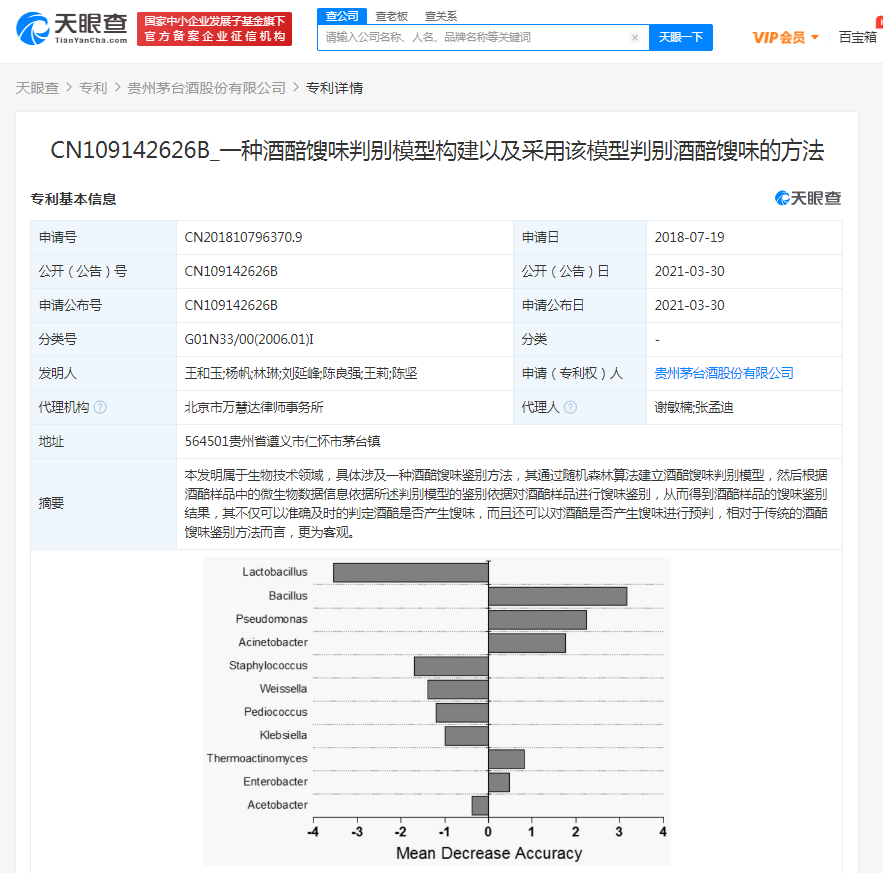Select 申请公布日 value 2021-03-30

click(689, 306)
